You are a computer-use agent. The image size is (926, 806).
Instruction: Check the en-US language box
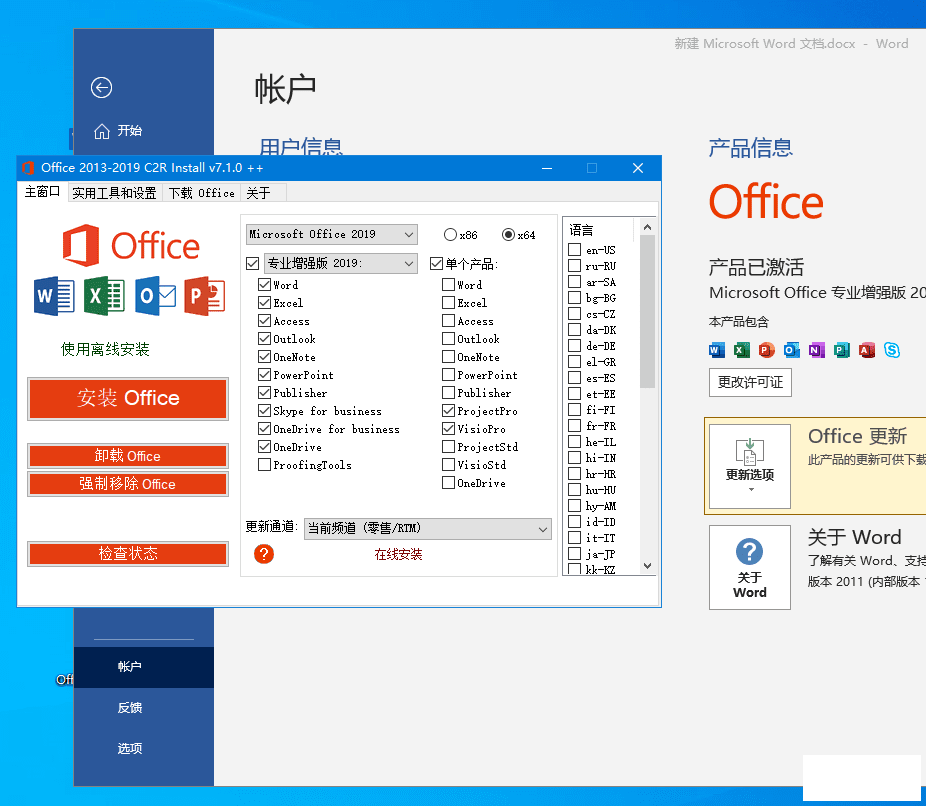pos(574,249)
